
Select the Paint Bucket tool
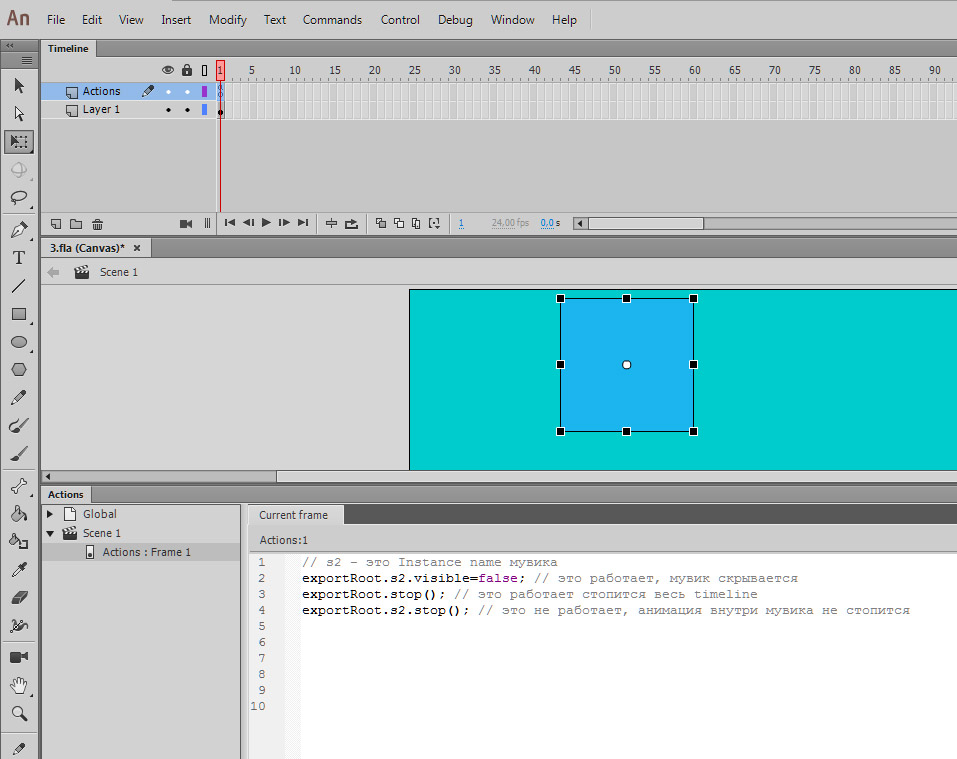[19, 514]
